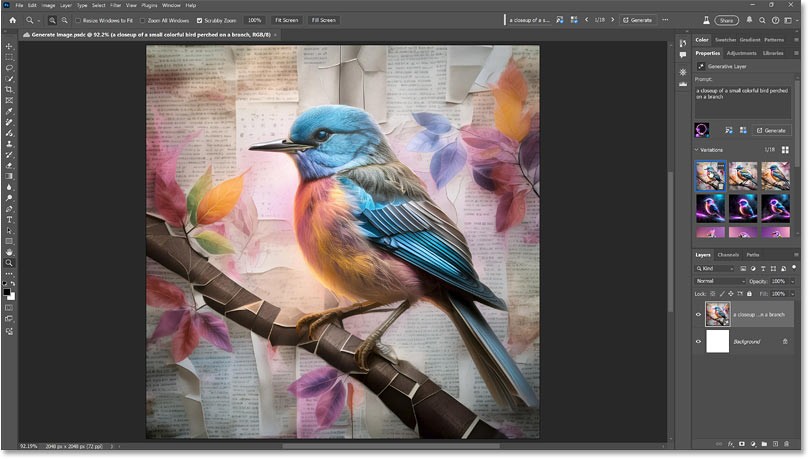
Task: Select the Lasso tool
Action: point(9,68)
